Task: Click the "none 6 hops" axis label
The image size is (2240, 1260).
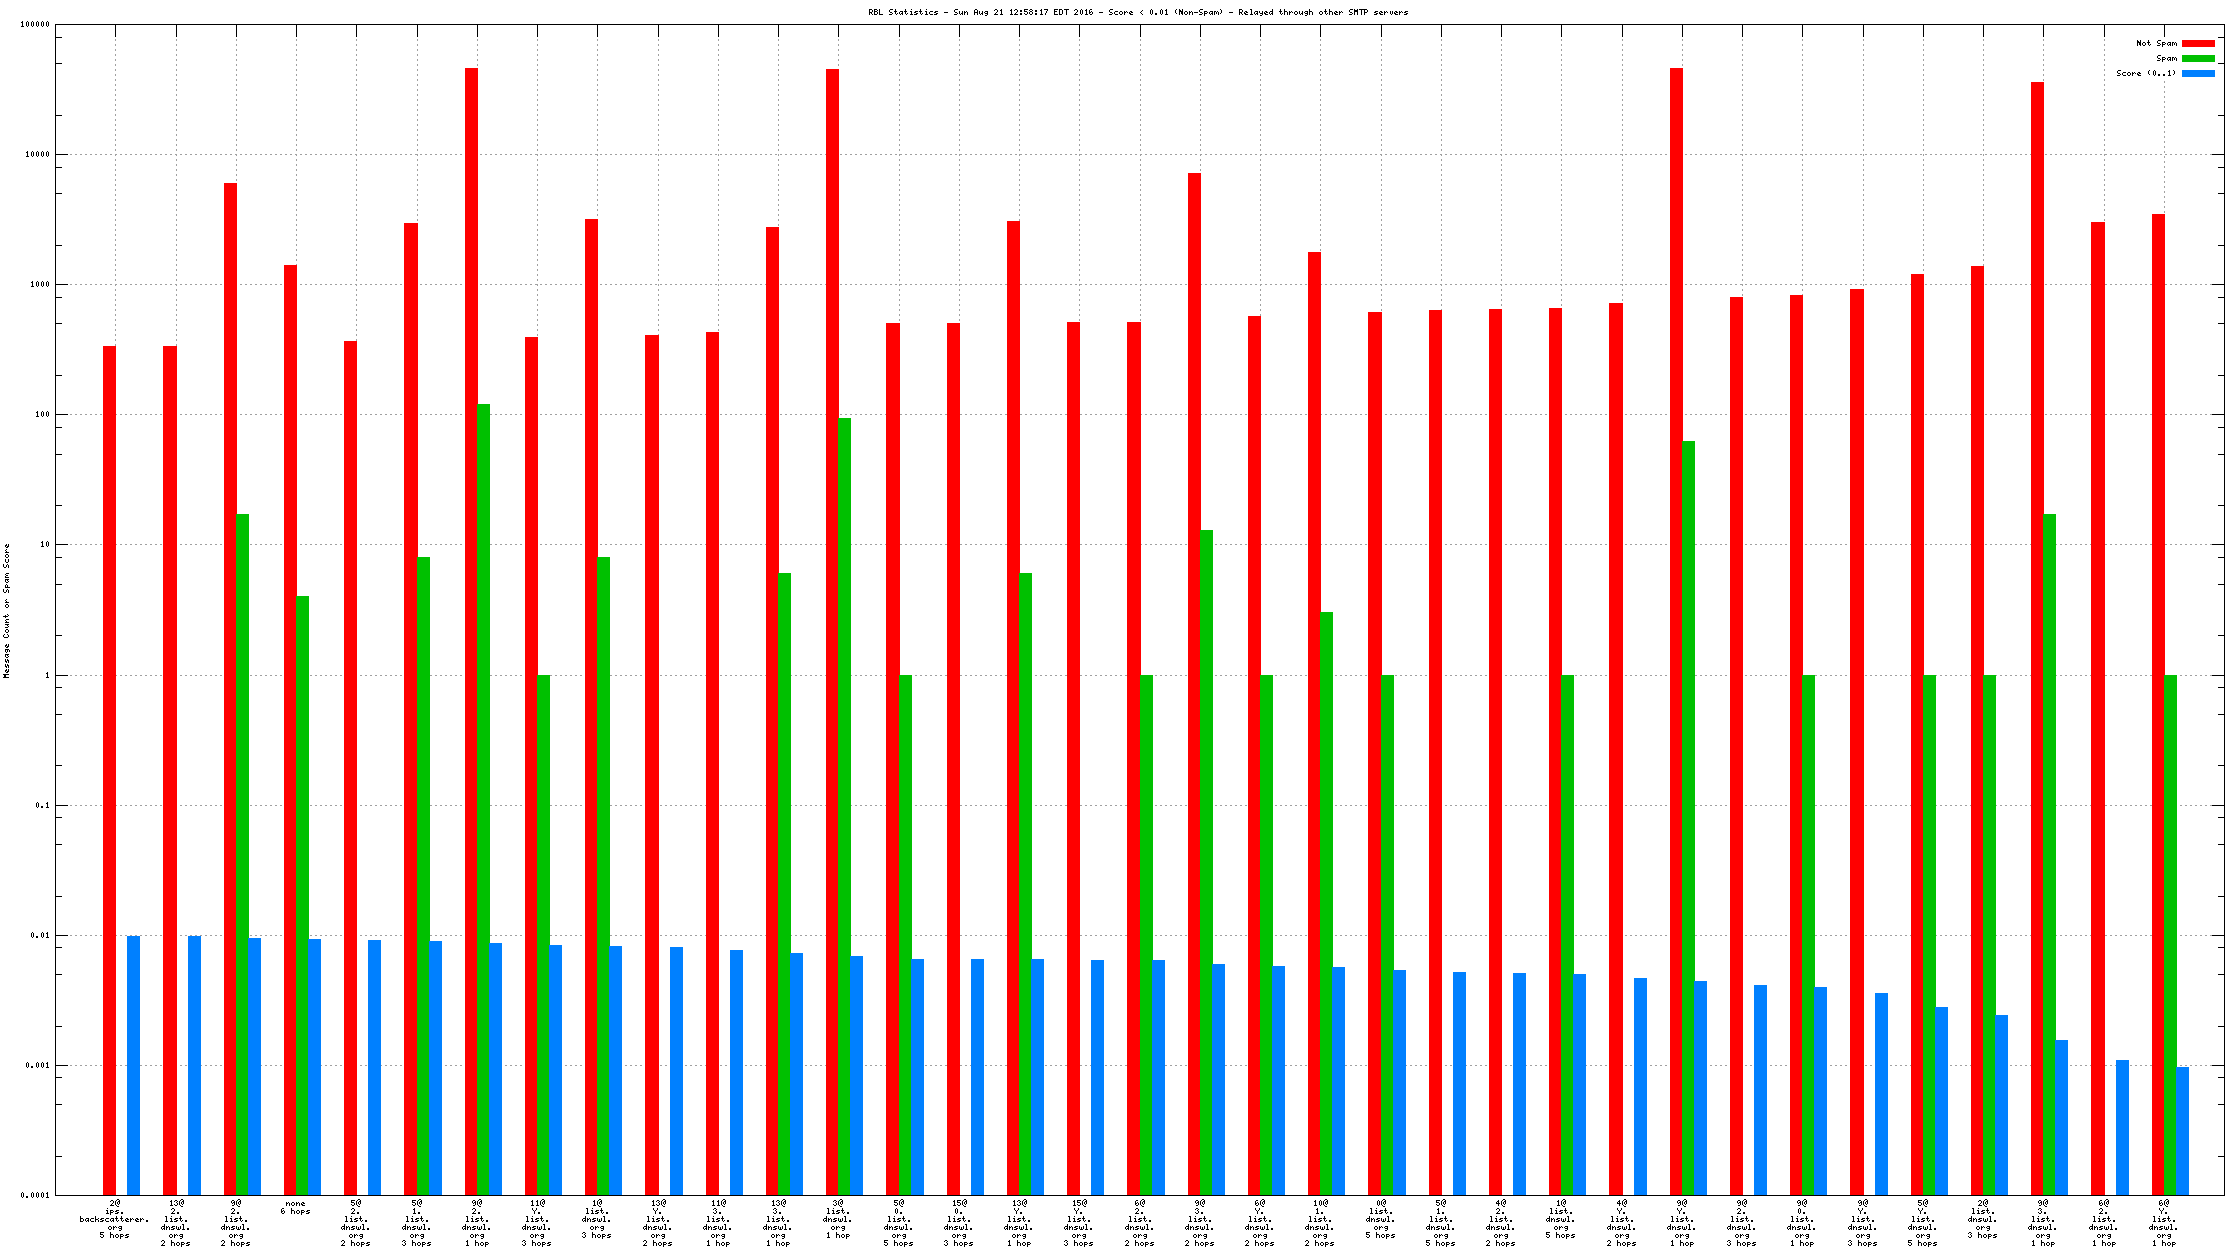Action: [295, 1207]
